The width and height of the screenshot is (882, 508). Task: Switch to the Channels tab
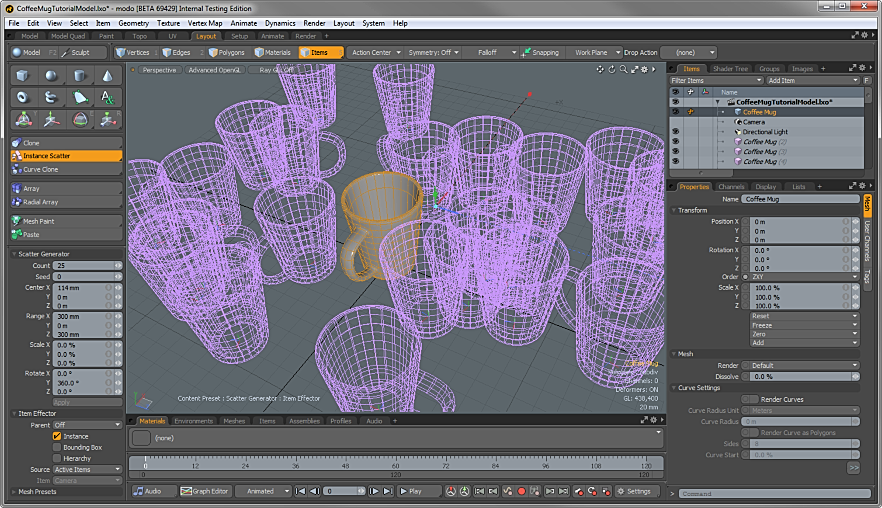[x=731, y=187]
